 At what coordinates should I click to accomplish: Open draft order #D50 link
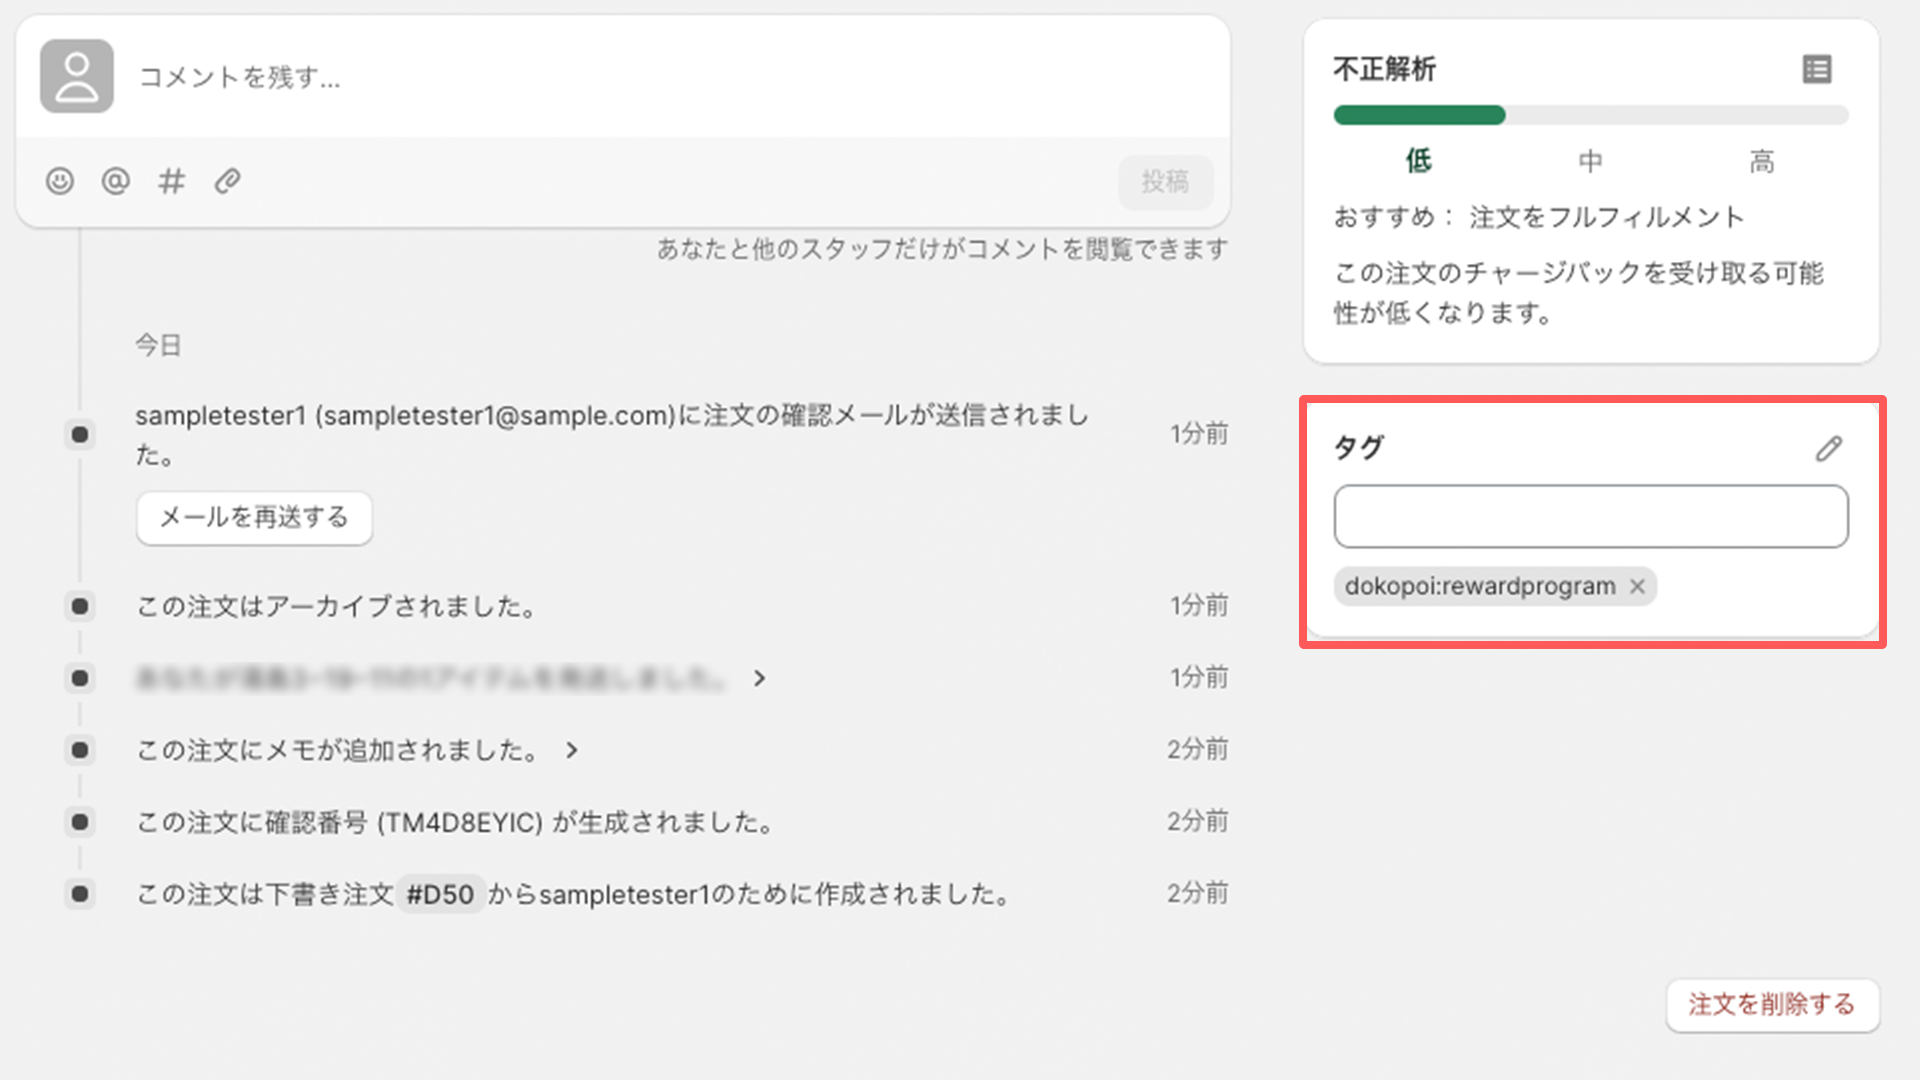pos(440,894)
